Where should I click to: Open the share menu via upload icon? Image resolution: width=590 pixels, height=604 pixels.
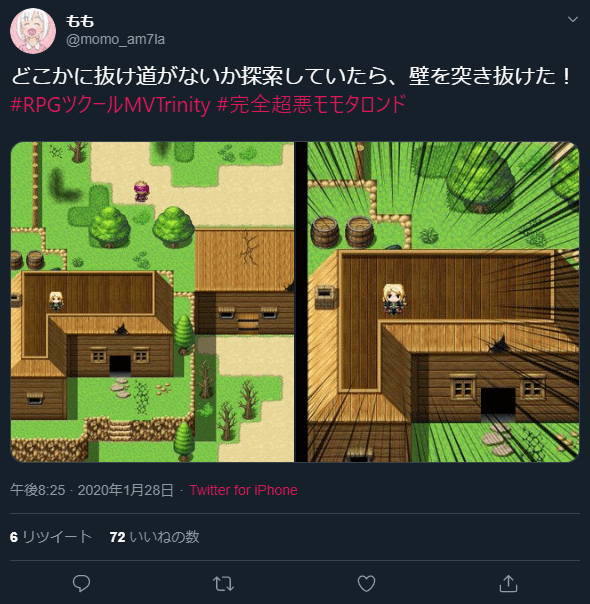[508, 583]
